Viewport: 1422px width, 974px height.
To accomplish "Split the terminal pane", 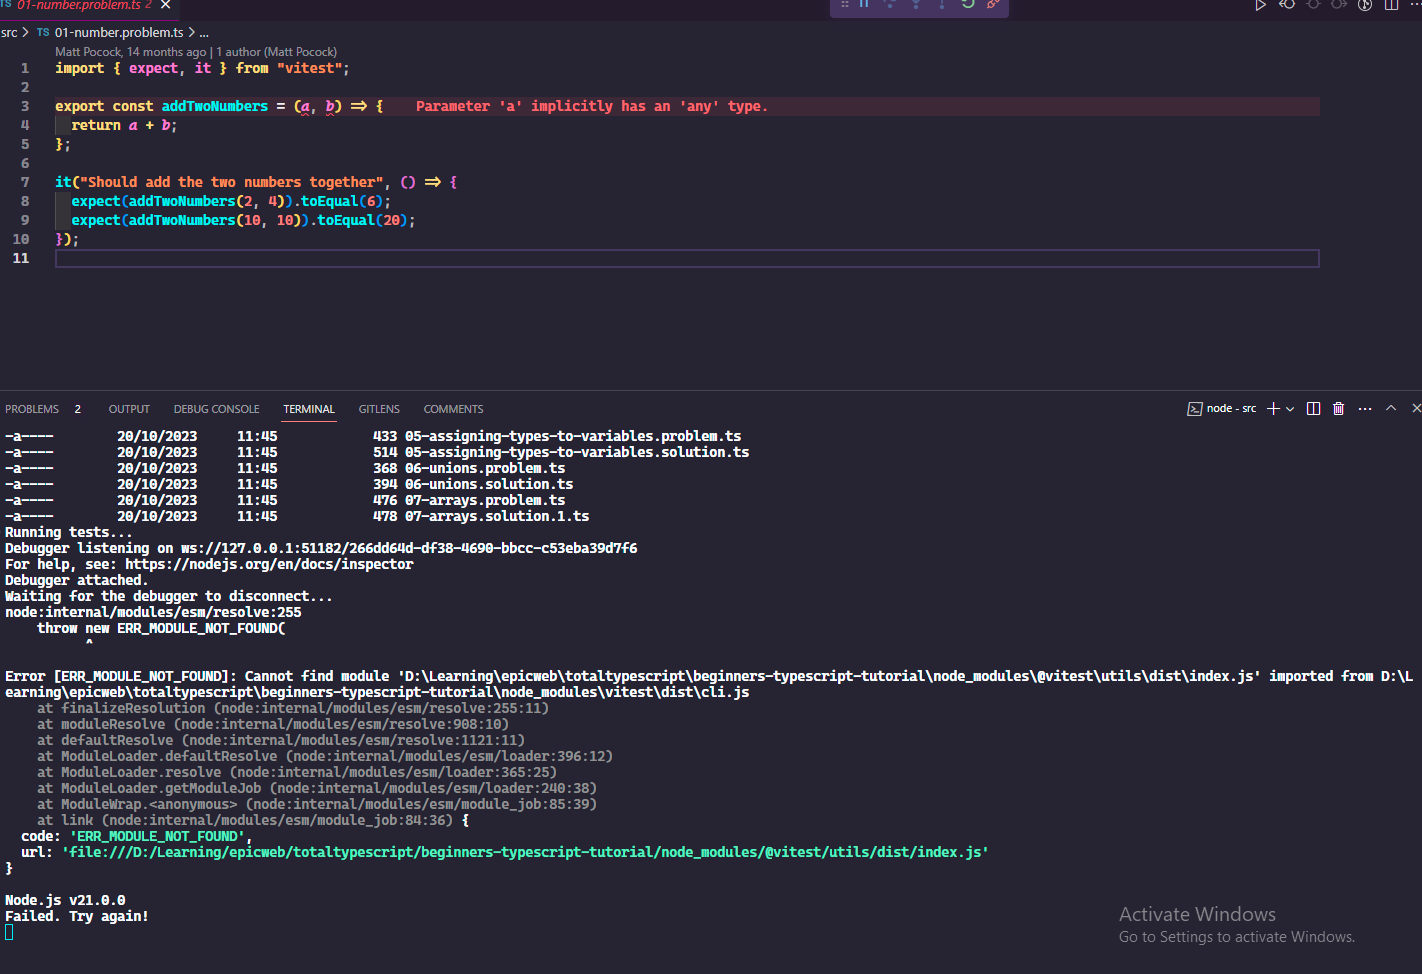I will (x=1313, y=409).
